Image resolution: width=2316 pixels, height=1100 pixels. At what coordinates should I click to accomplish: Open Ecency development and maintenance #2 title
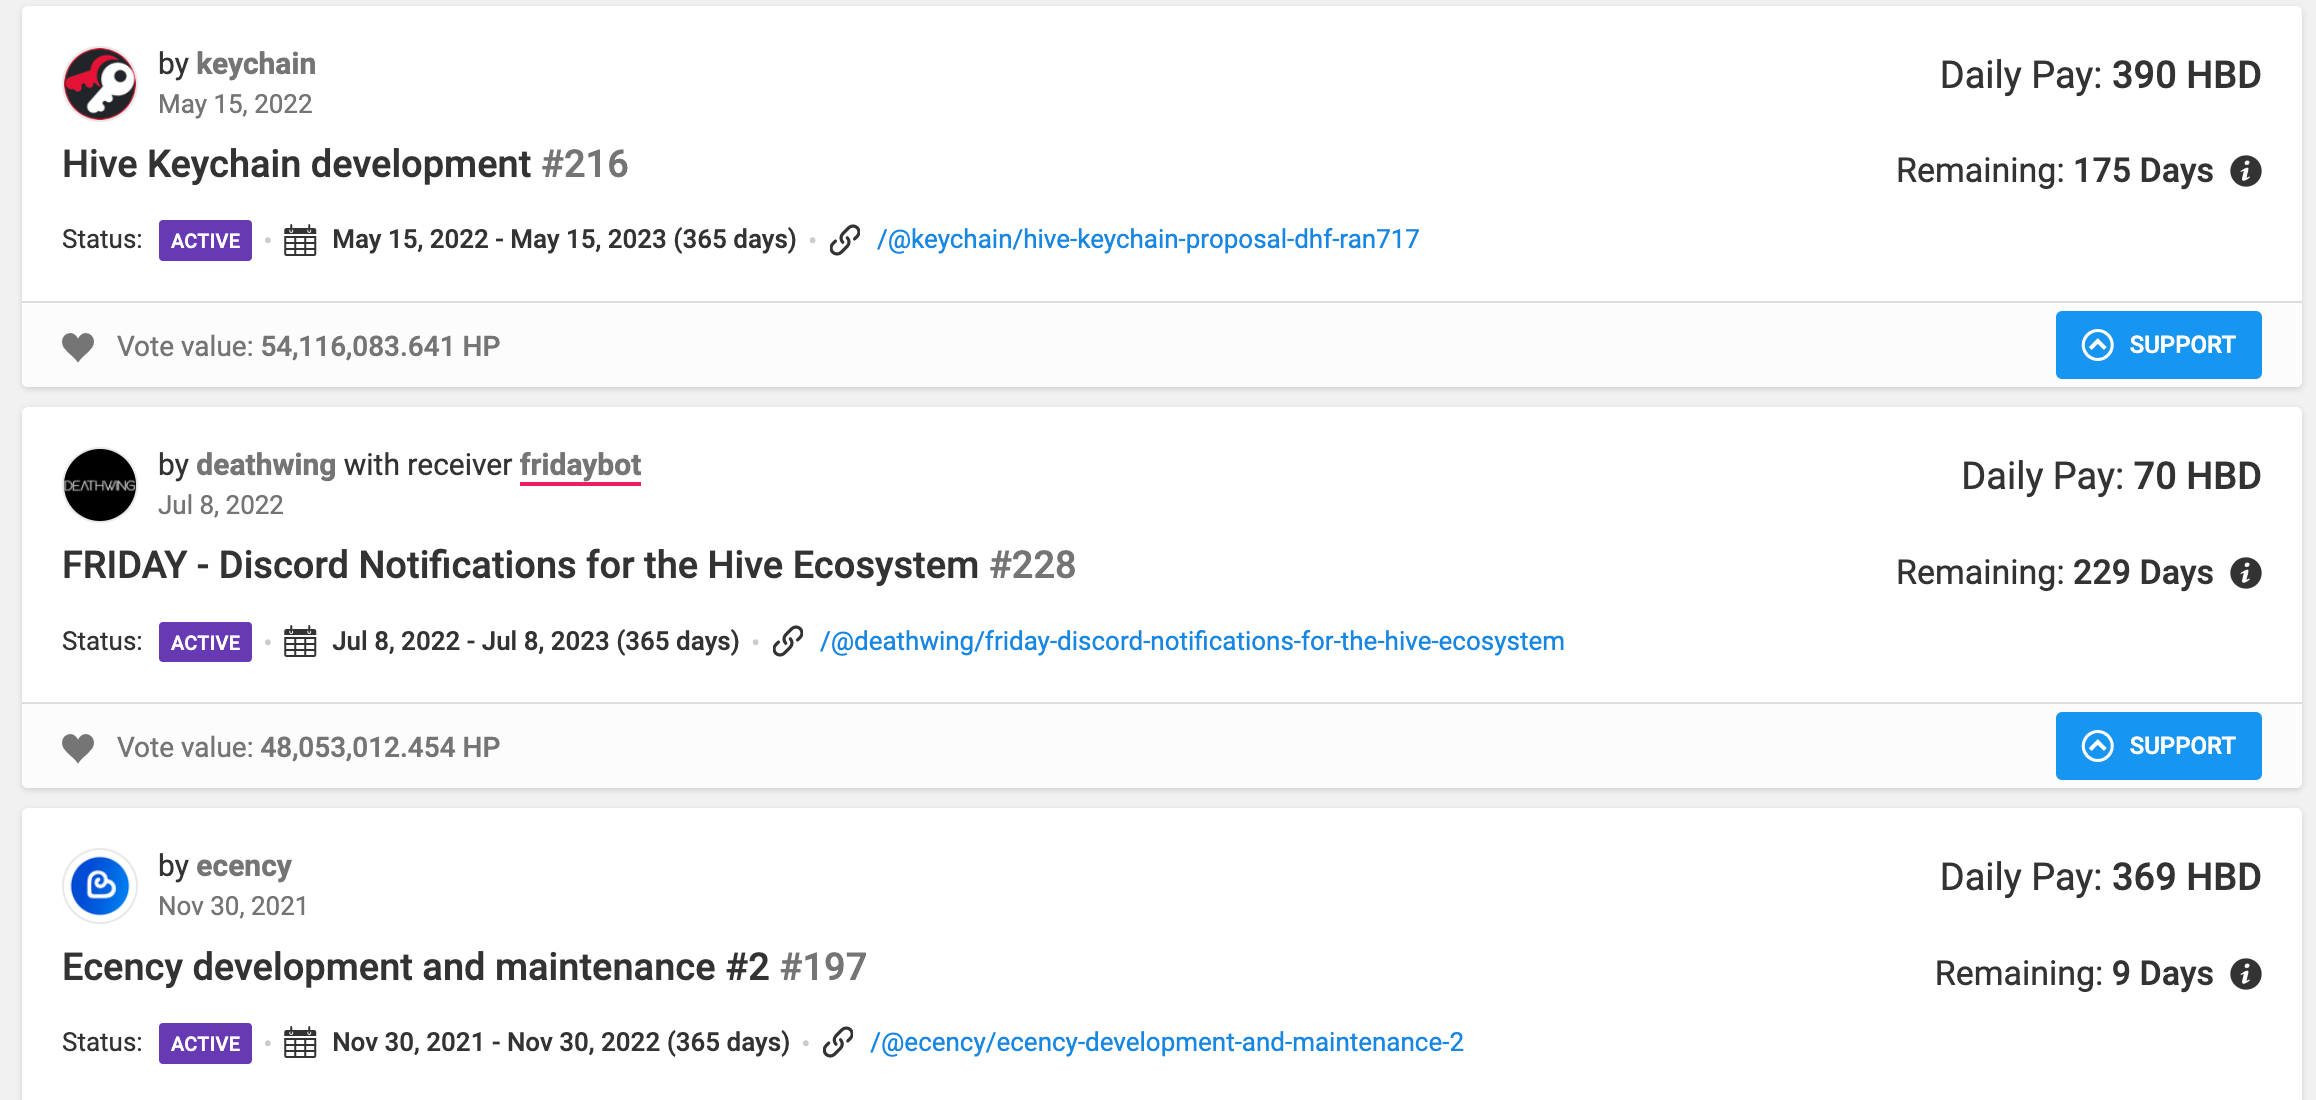tap(415, 967)
